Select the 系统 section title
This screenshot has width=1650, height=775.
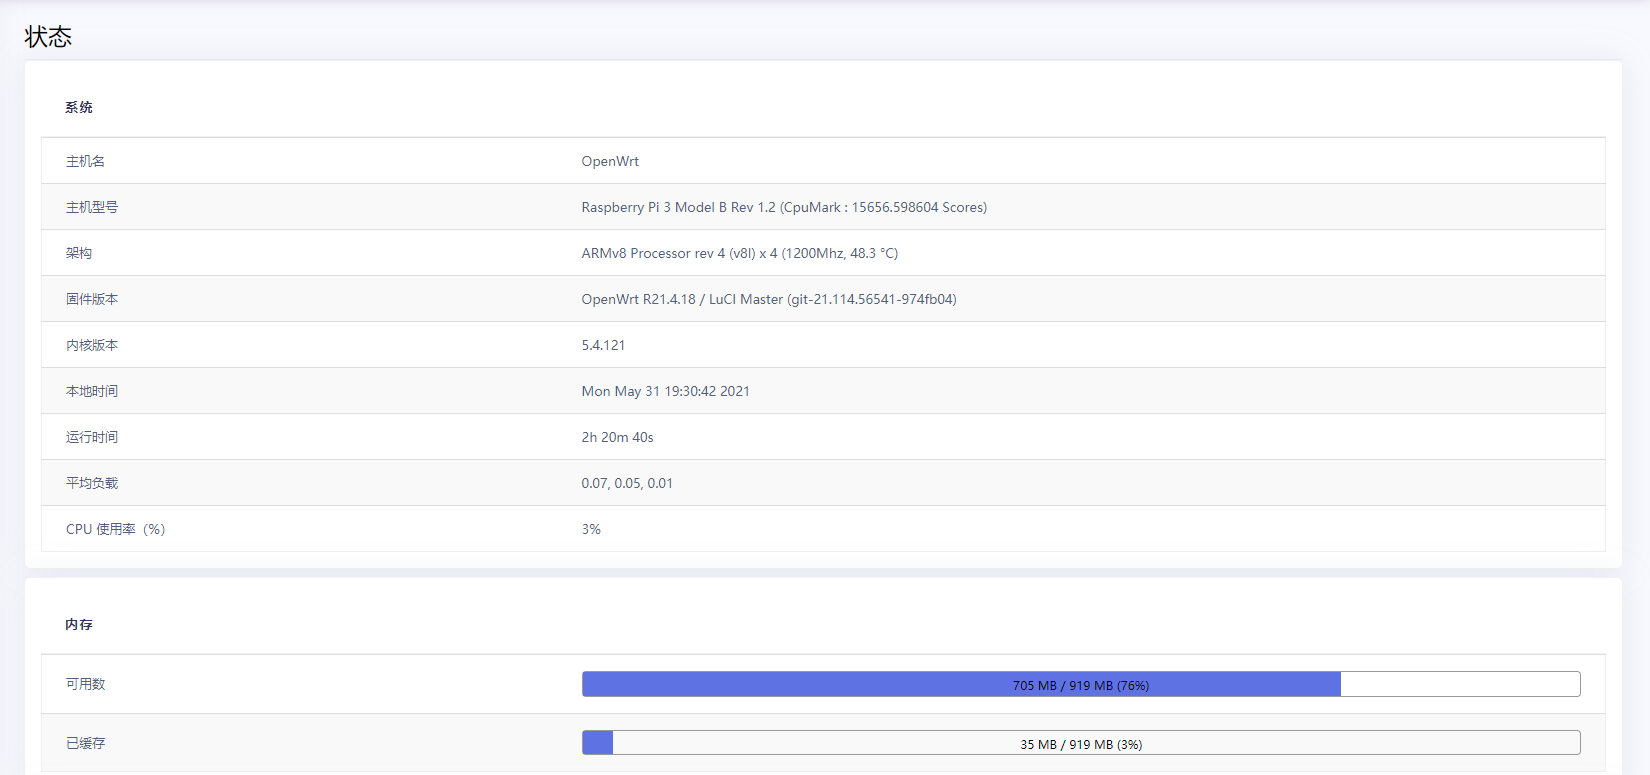(79, 107)
